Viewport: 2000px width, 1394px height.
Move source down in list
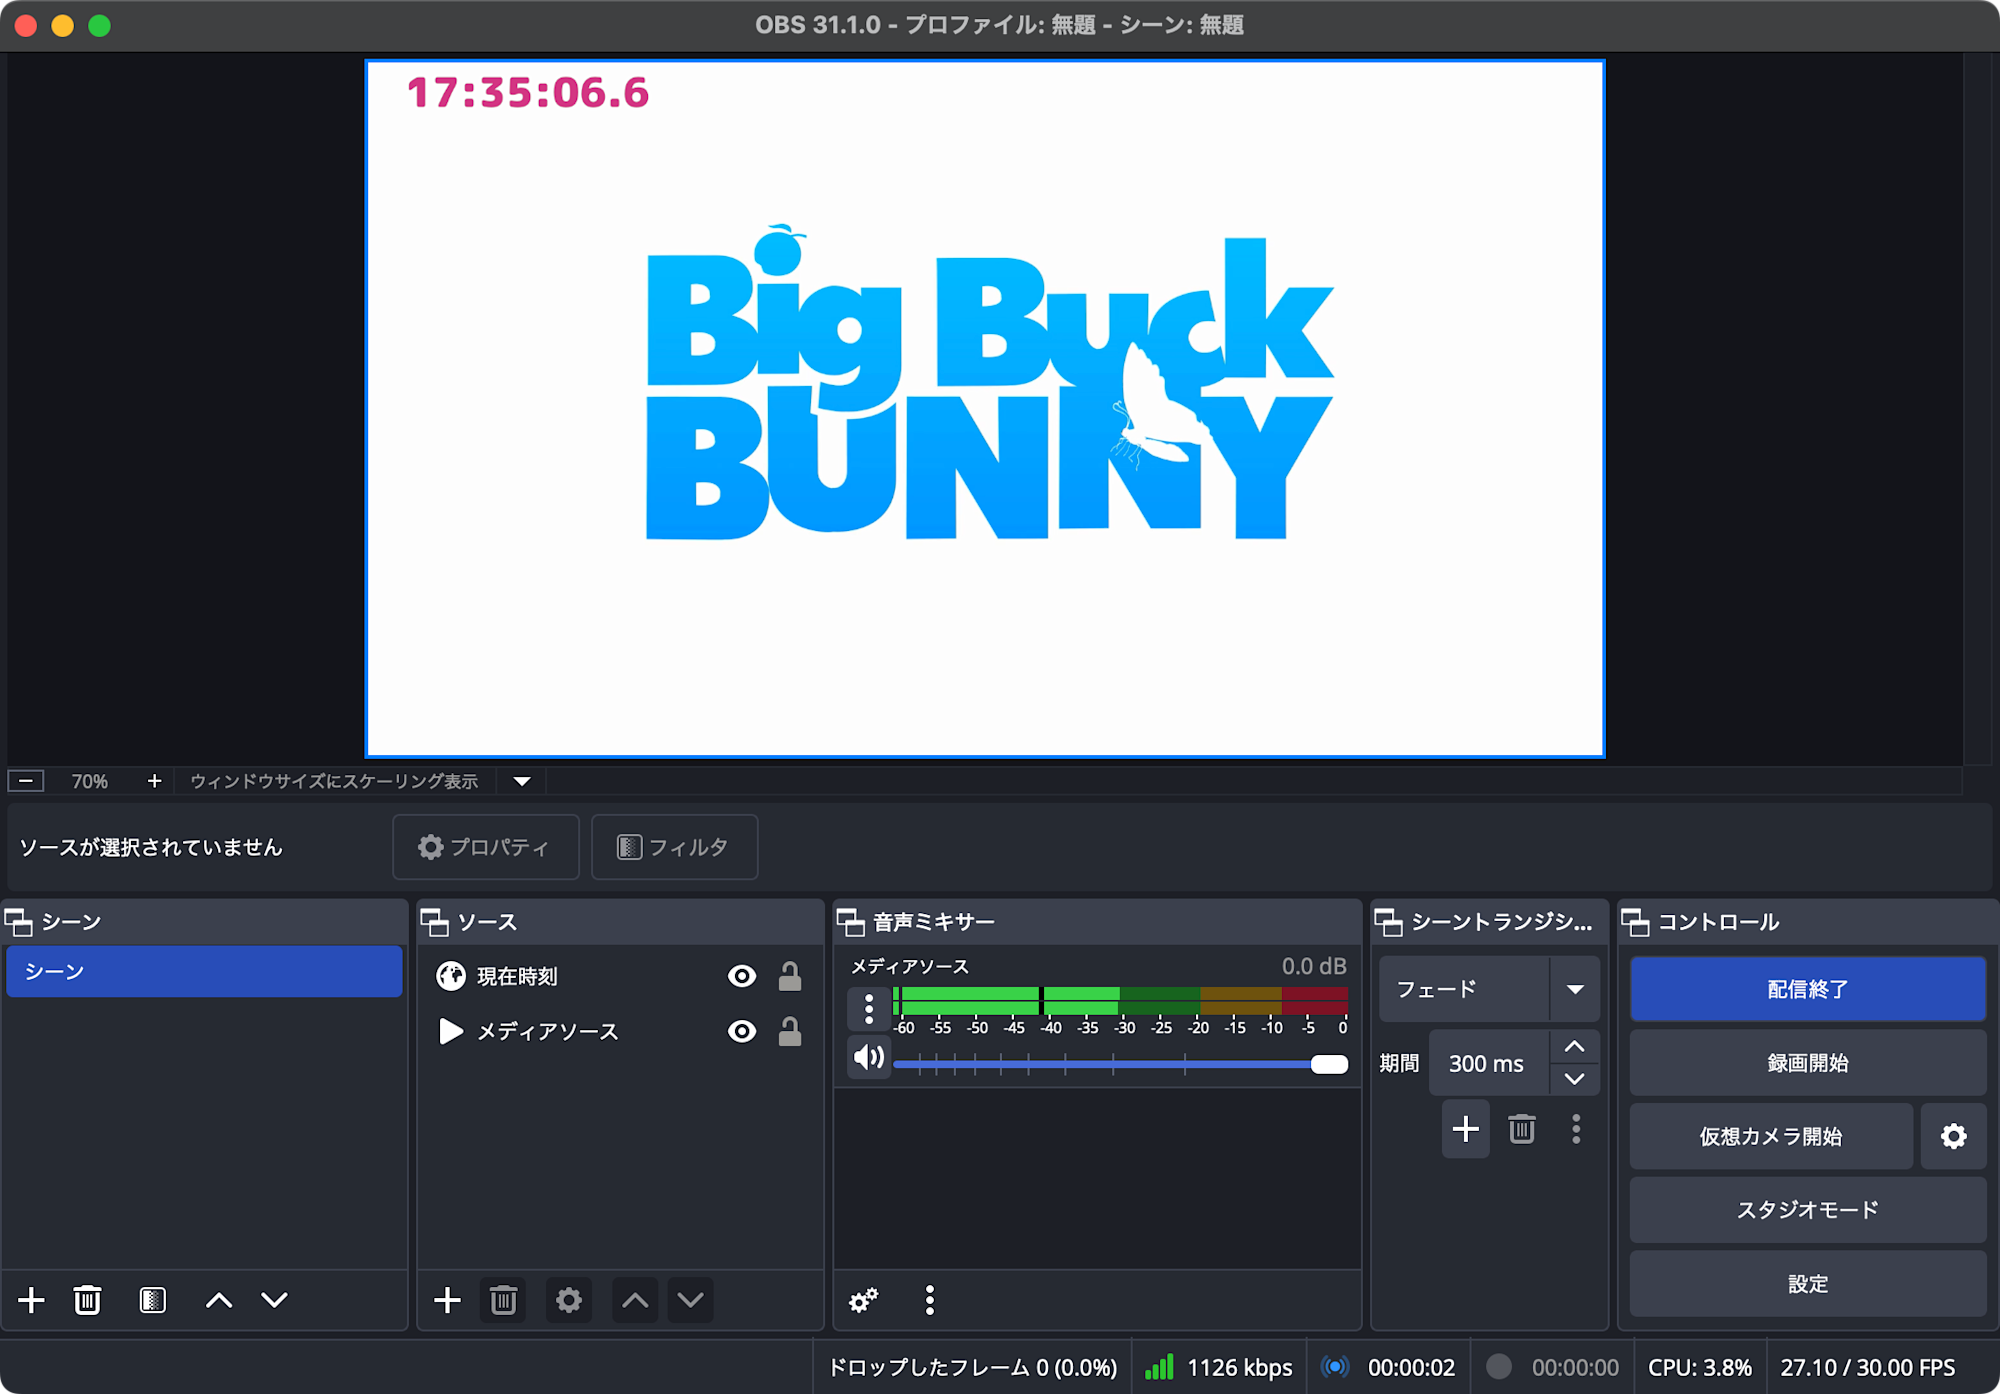691,1300
